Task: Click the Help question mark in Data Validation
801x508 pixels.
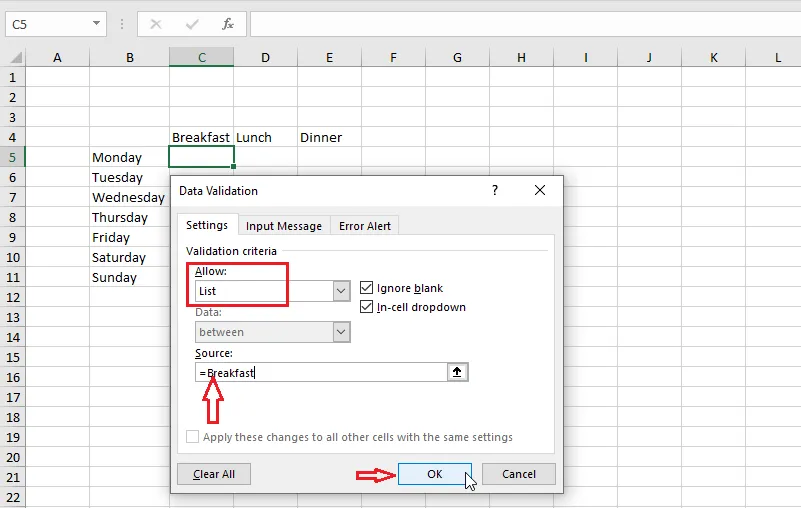Action: [x=494, y=190]
